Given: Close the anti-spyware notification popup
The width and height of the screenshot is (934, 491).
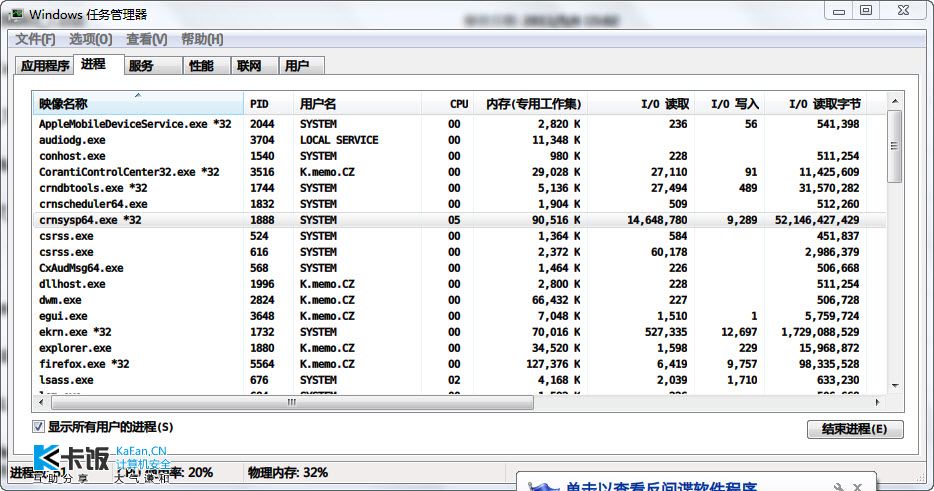Looking at the screenshot, I should pyautogui.click(x=858, y=487).
